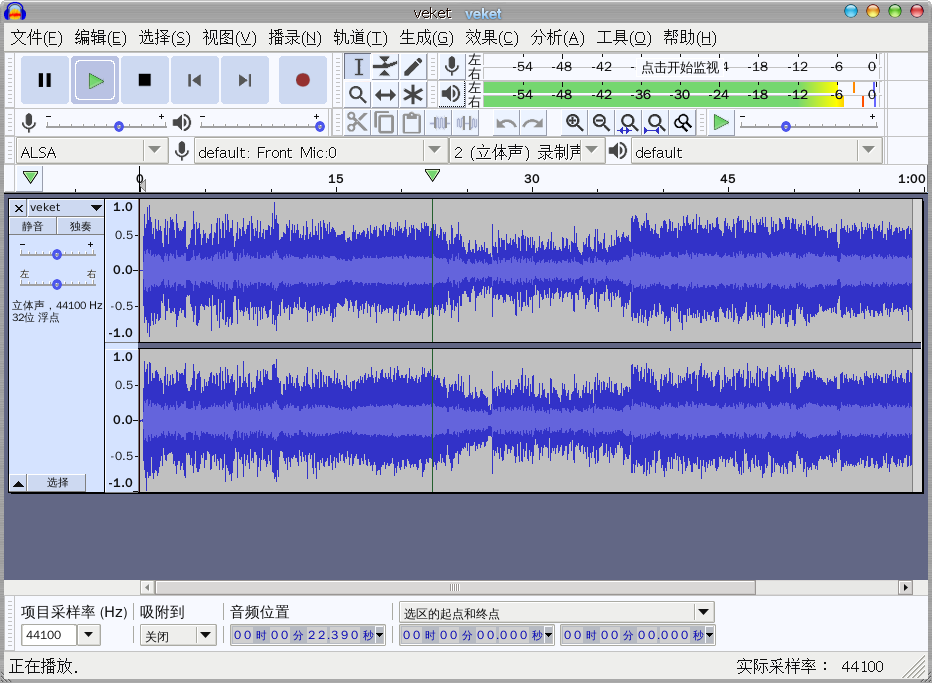This screenshot has height=683, width=932.
Task: Select the Draw pencil tool
Action: click(x=413, y=67)
